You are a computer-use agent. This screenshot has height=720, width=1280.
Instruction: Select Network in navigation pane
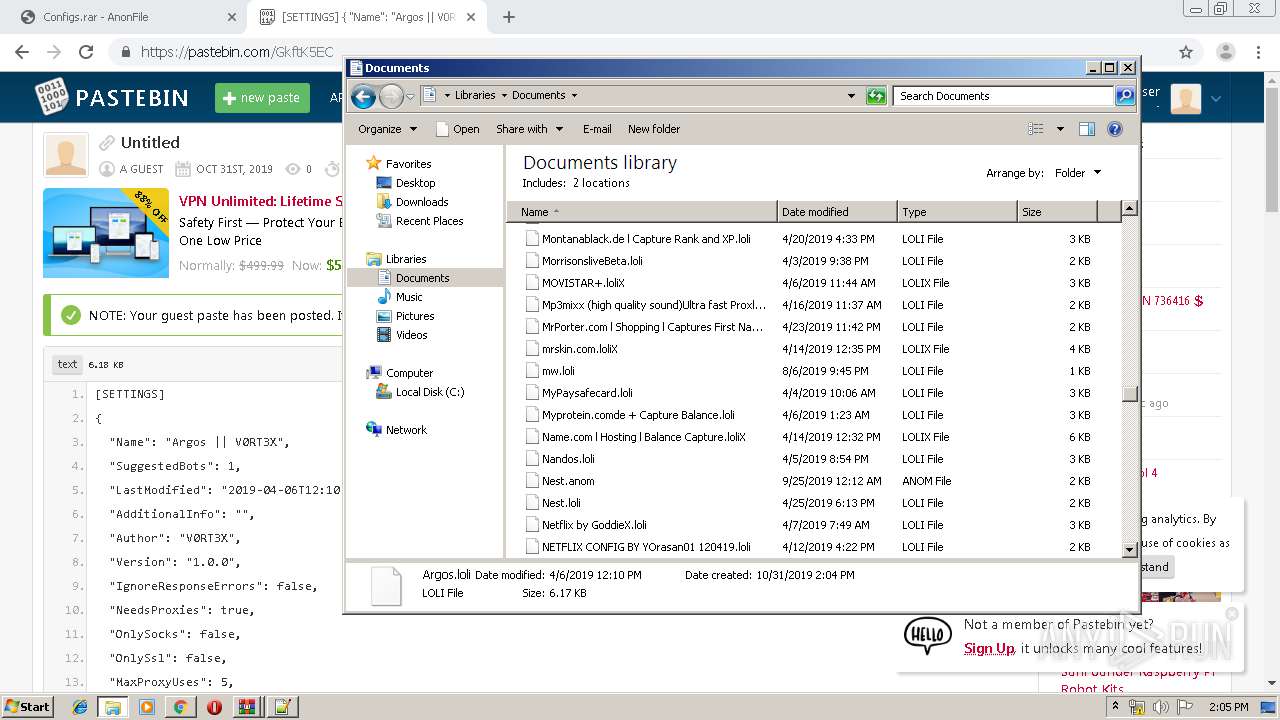click(406, 430)
